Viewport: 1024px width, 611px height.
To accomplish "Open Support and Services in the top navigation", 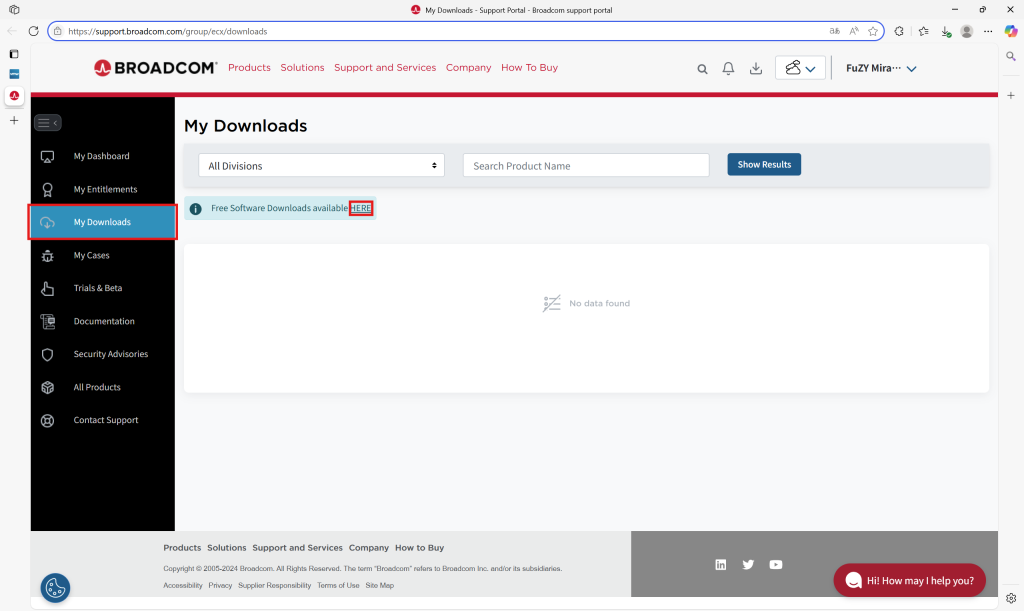I will click(x=385, y=67).
